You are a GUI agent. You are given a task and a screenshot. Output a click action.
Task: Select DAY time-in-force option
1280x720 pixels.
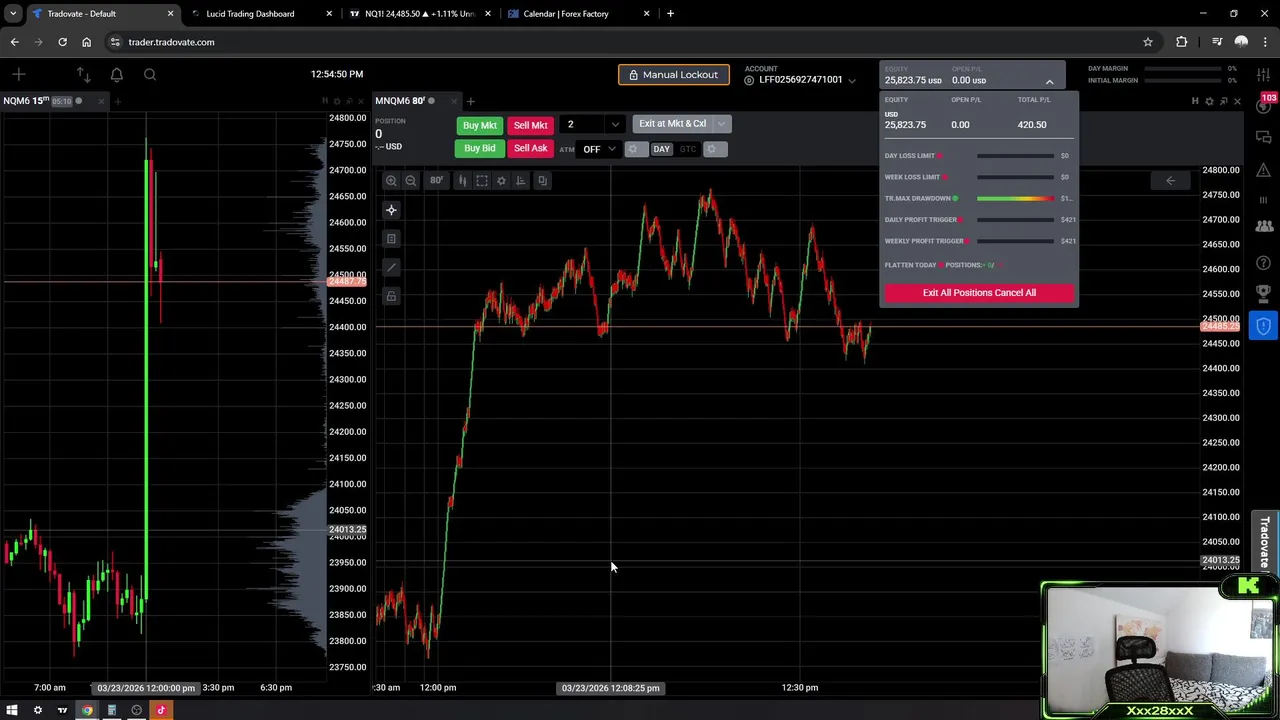661,149
